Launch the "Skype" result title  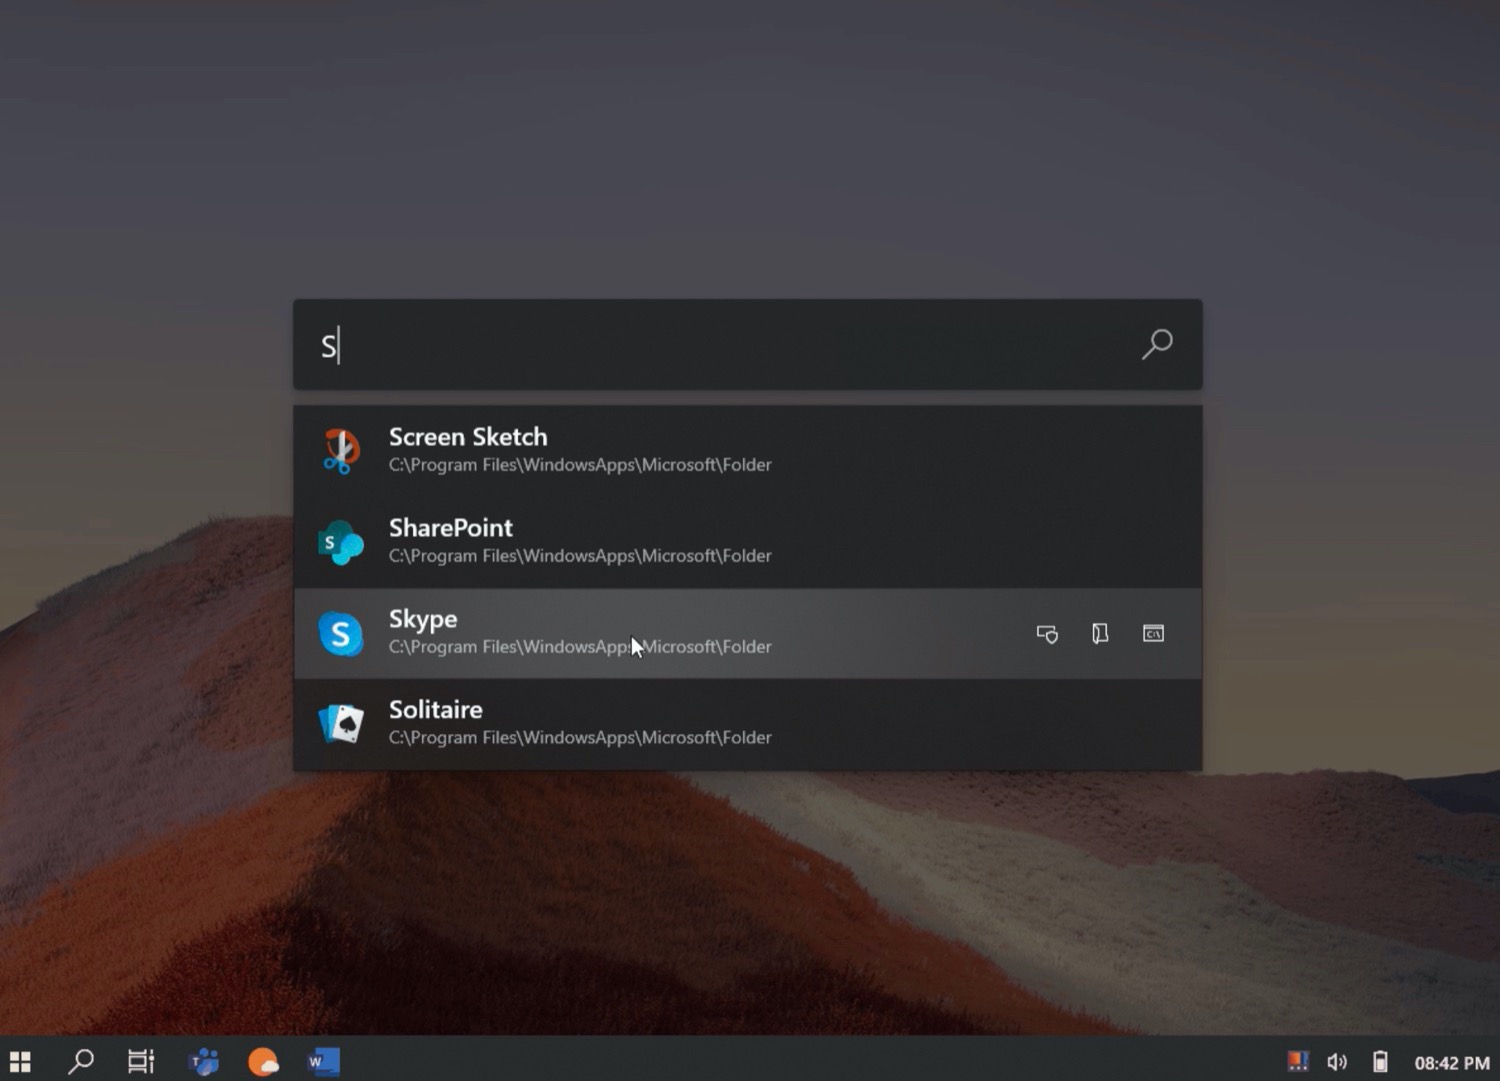(423, 620)
